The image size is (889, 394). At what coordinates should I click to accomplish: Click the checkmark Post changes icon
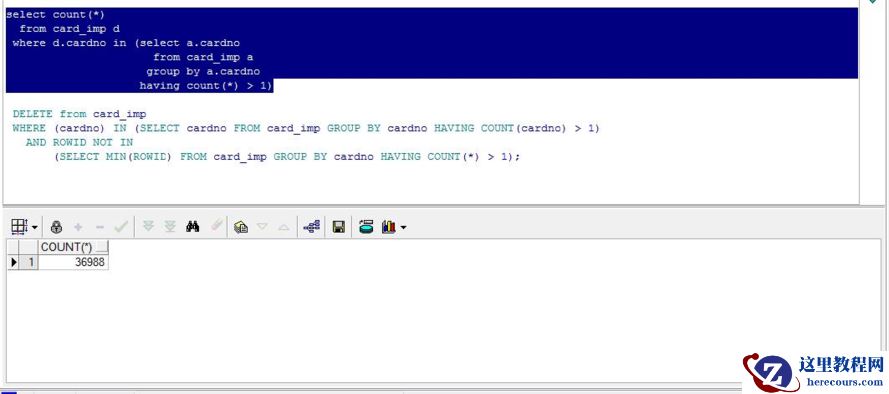point(121,227)
